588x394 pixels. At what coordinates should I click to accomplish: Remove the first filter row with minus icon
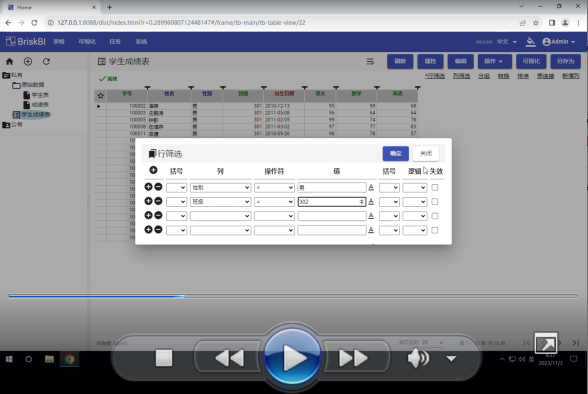[x=159, y=187]
